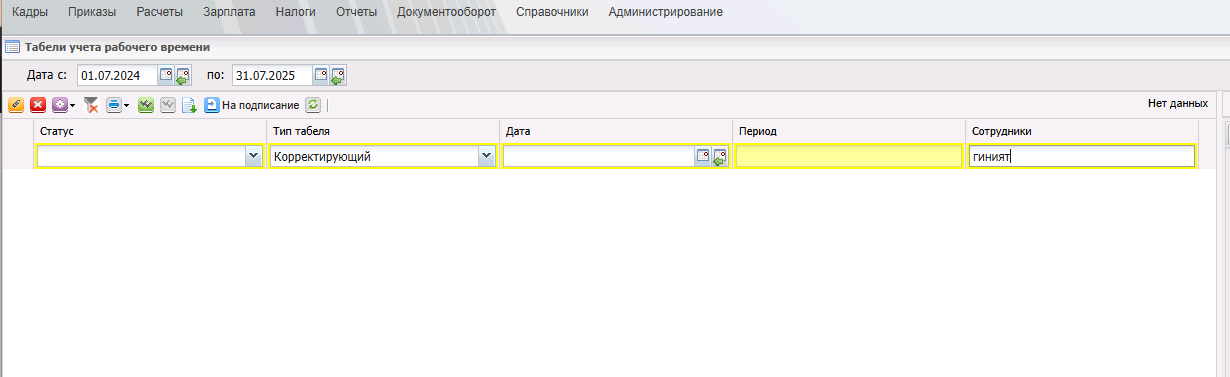The height and width of the screenshot is (377, 1230).
Task: Sort by the 'Дата' column header
Action: (x=616, y=131)
